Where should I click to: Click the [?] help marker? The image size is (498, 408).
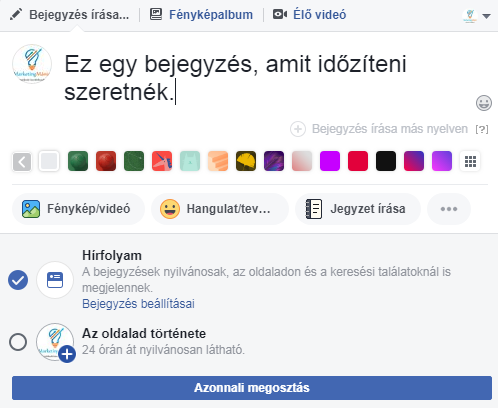tap(482, 129)
